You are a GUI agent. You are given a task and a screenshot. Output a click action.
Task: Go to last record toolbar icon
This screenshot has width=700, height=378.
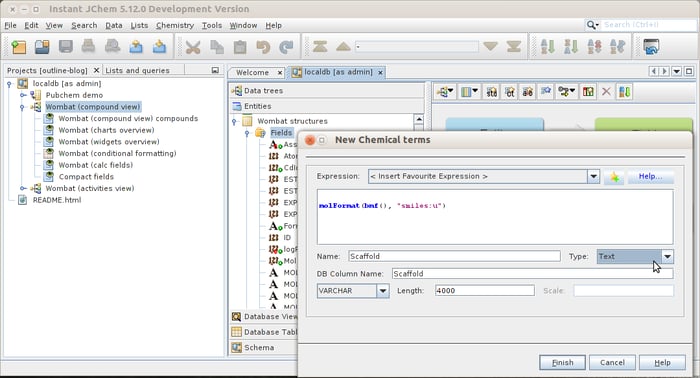514,46
